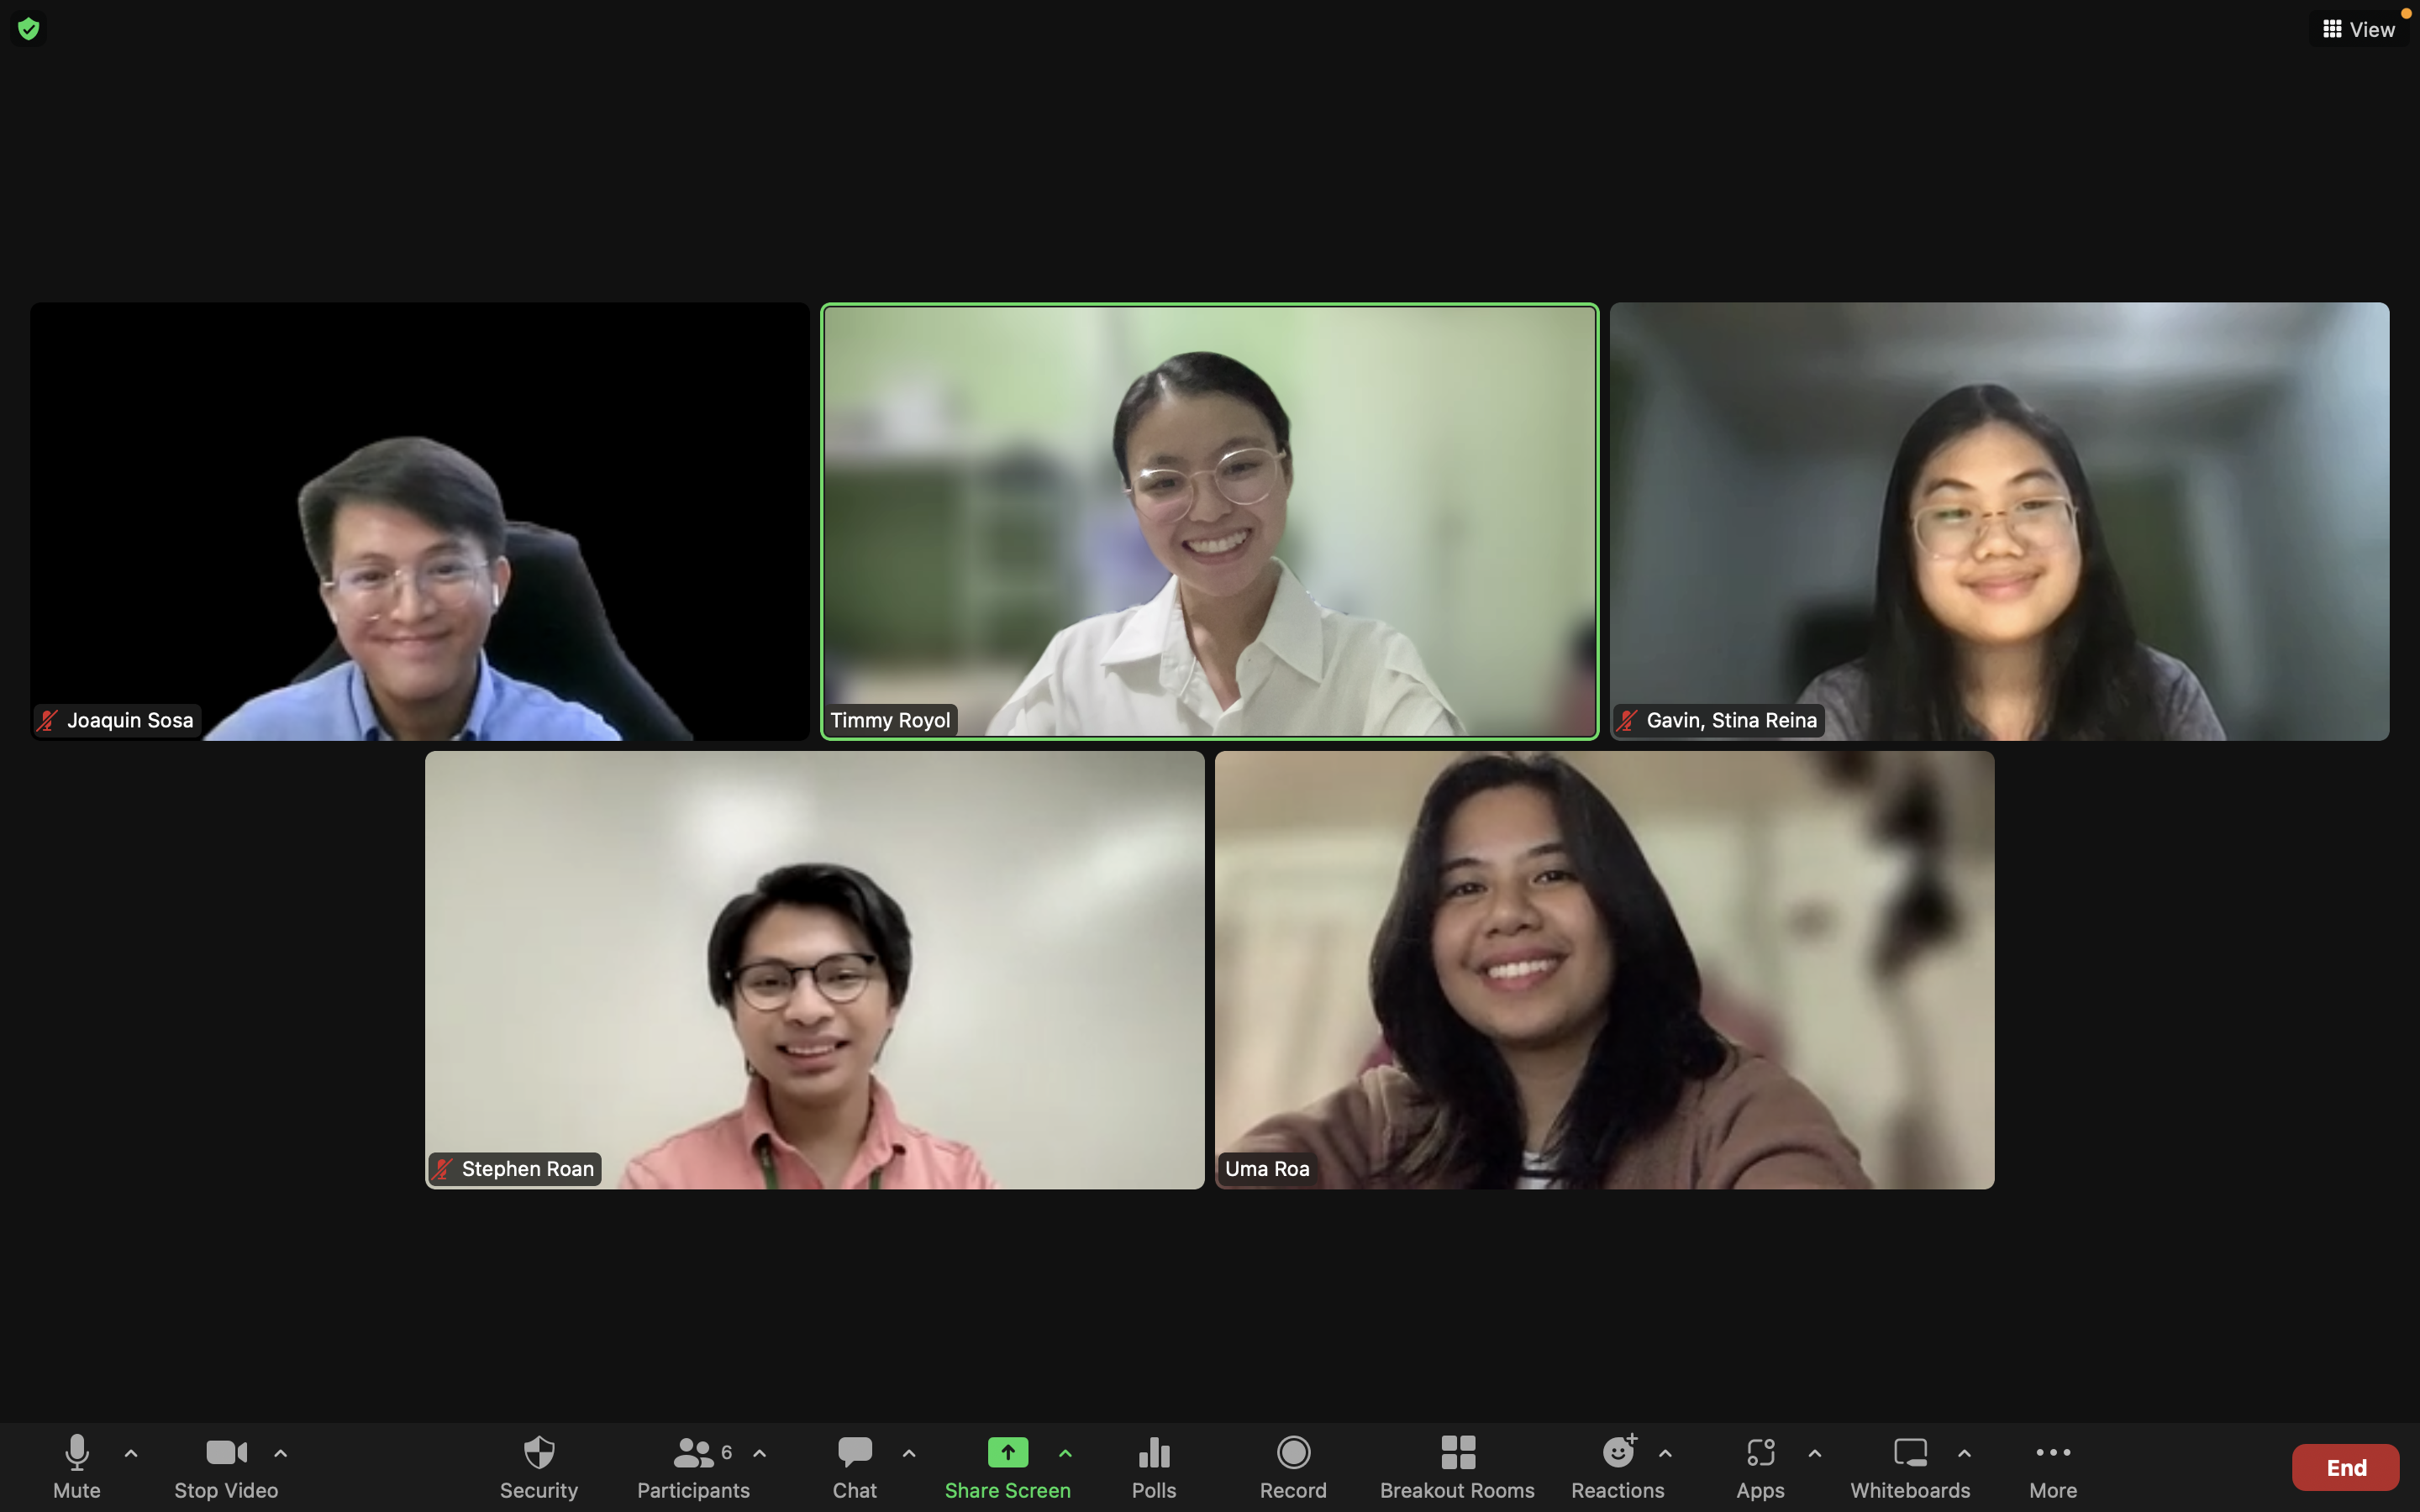Click the Timmy Royol name label
The width and height of the screenshot is (2420, 1512).
coord(890,720)
